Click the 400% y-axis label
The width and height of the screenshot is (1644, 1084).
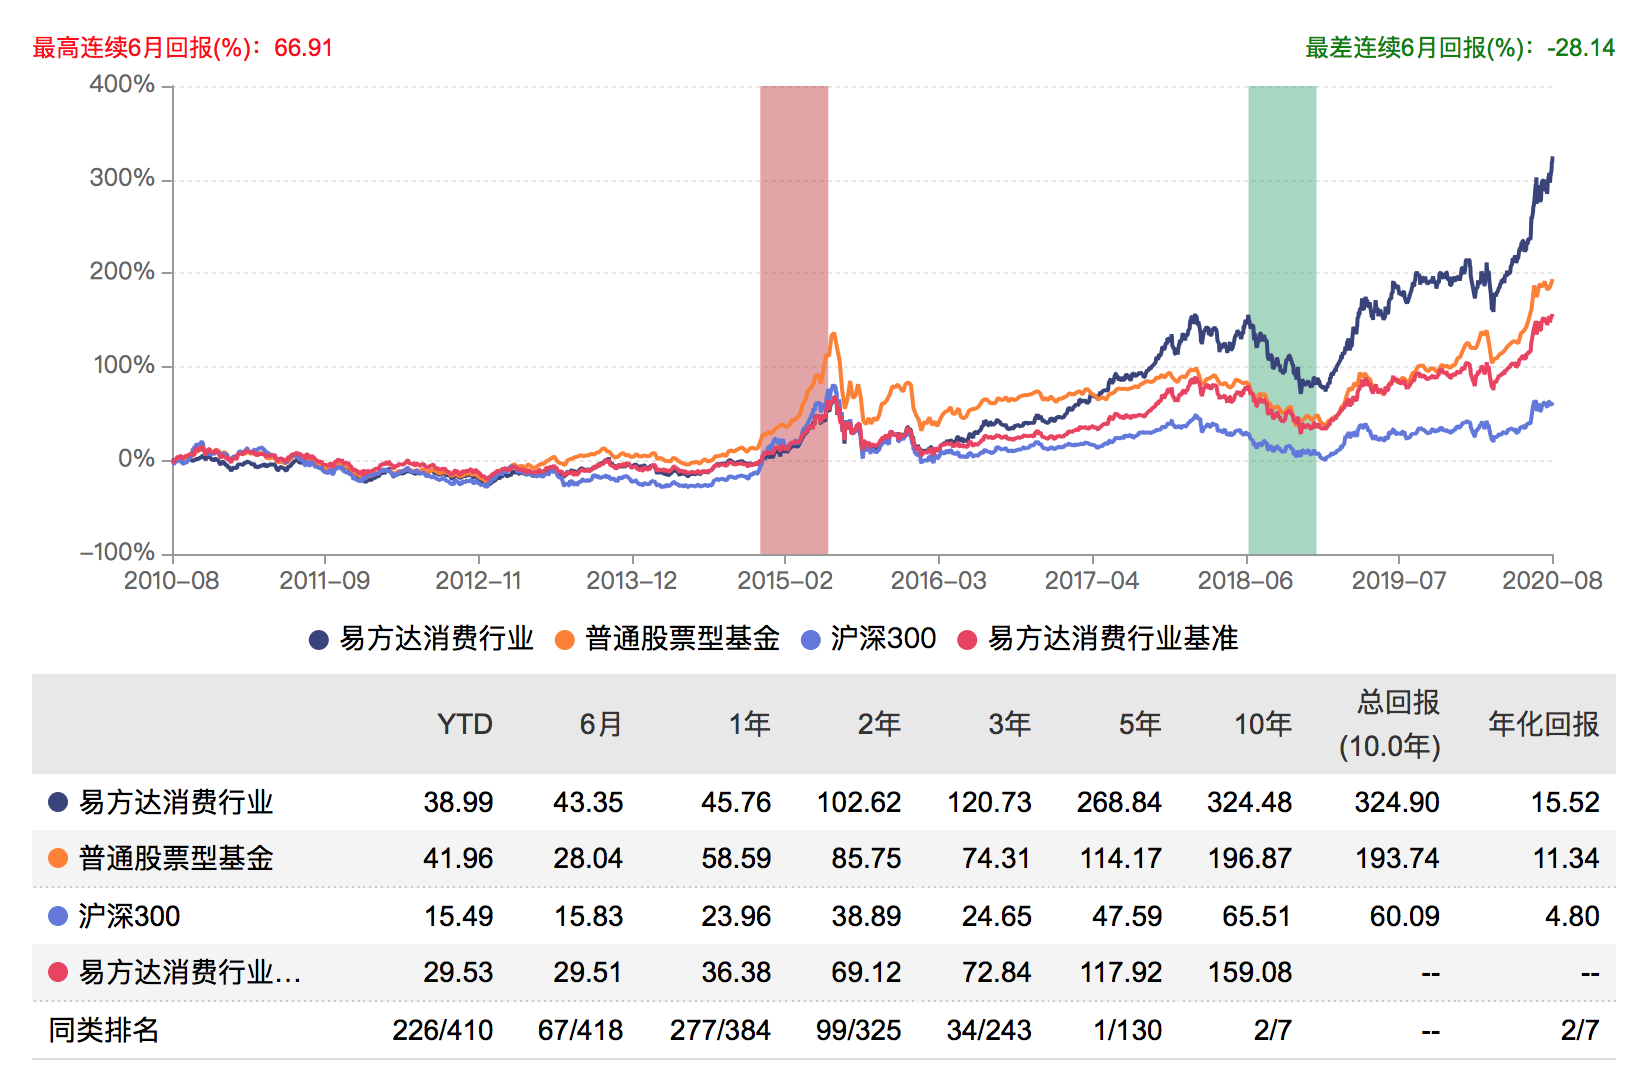[x=122, y=85]
